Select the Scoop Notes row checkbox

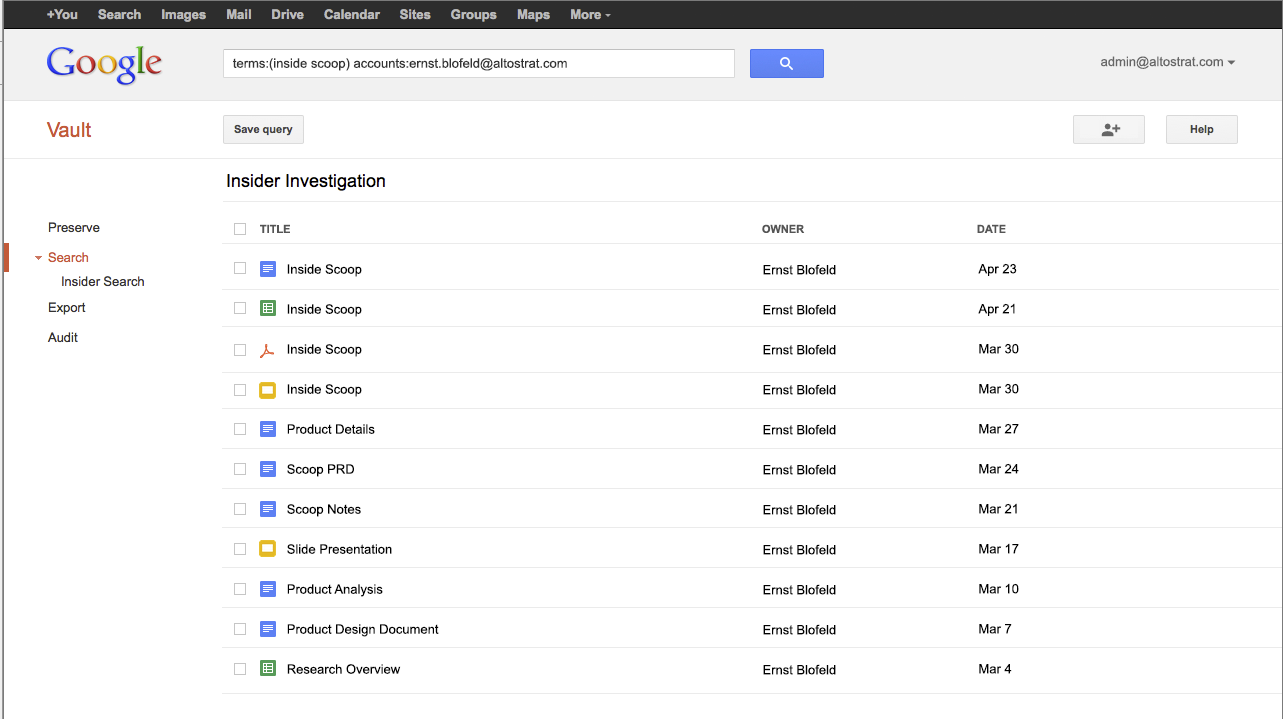(x=240, y=509)
